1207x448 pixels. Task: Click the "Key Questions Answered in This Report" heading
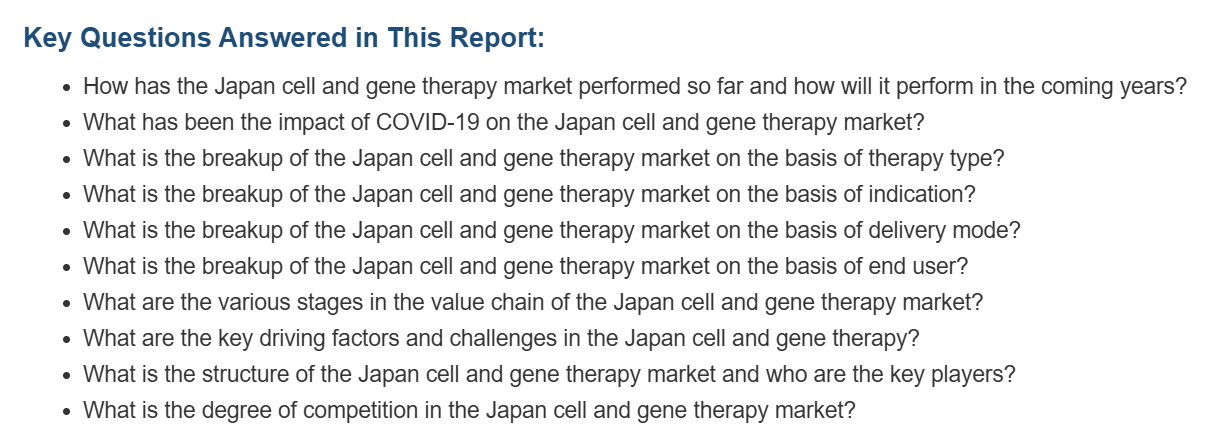click(284, 38)
